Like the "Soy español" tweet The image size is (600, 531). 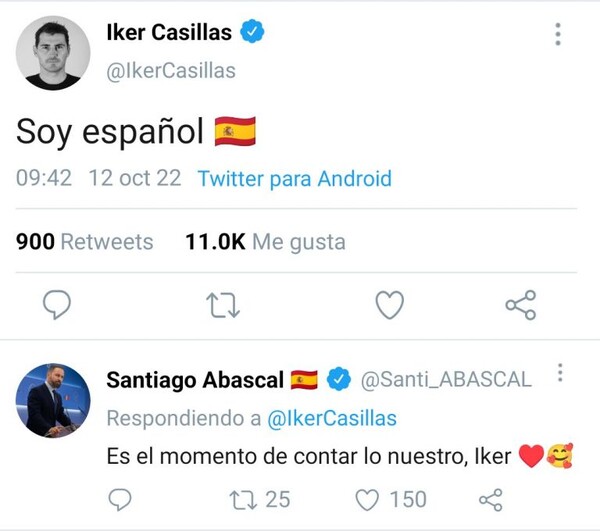(388, 305)
